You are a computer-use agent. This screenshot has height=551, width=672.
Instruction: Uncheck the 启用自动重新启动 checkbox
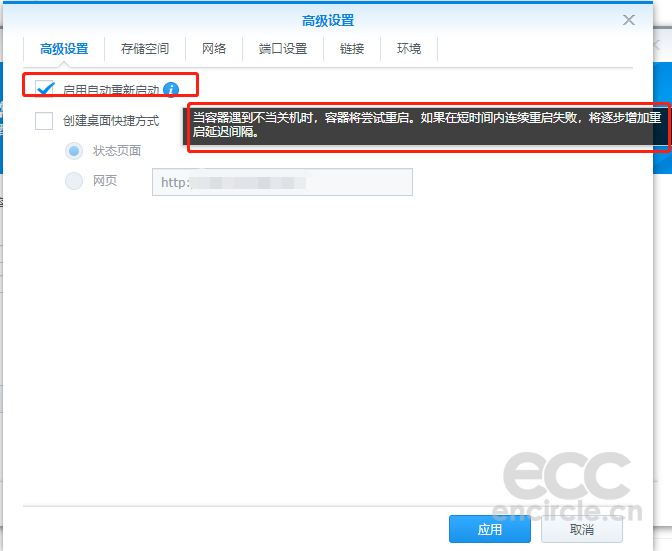click(44, 90)
